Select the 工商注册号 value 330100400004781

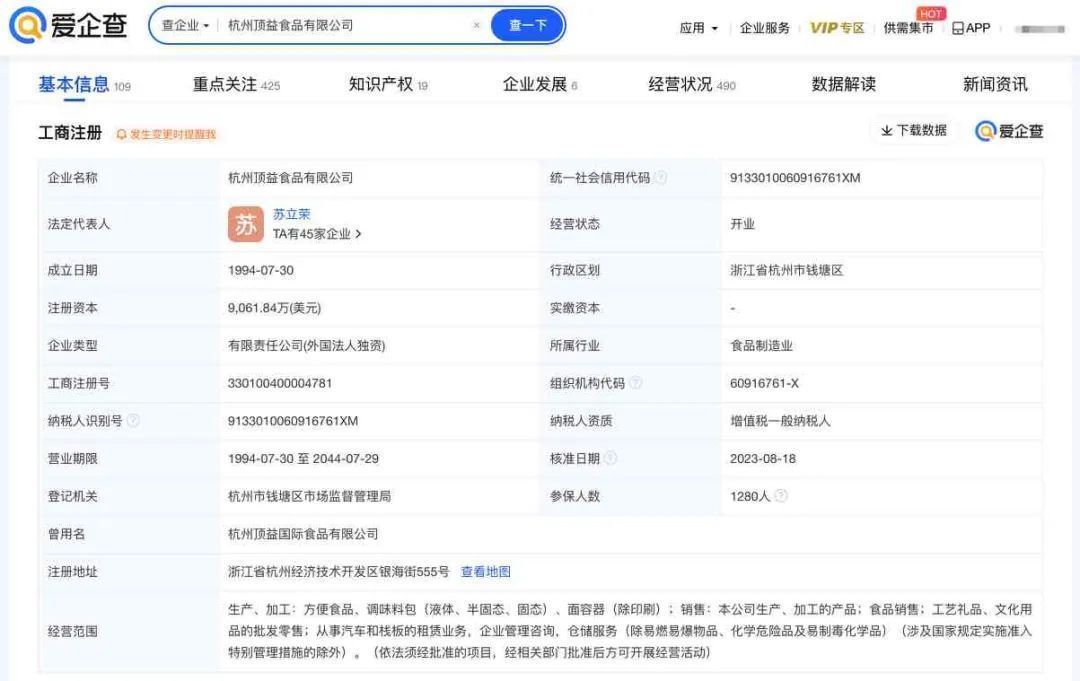point(280,383)
